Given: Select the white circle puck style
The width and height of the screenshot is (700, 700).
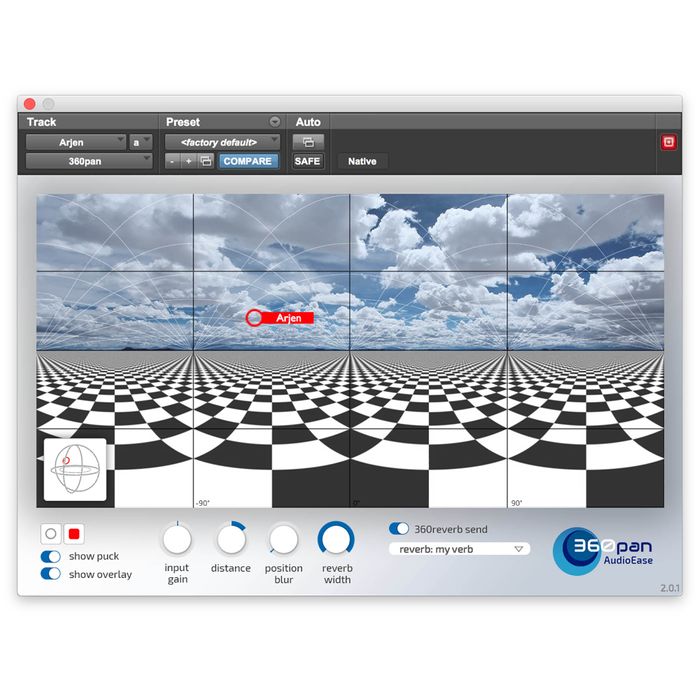Looking at the screenshot, I should click(51, 534).
